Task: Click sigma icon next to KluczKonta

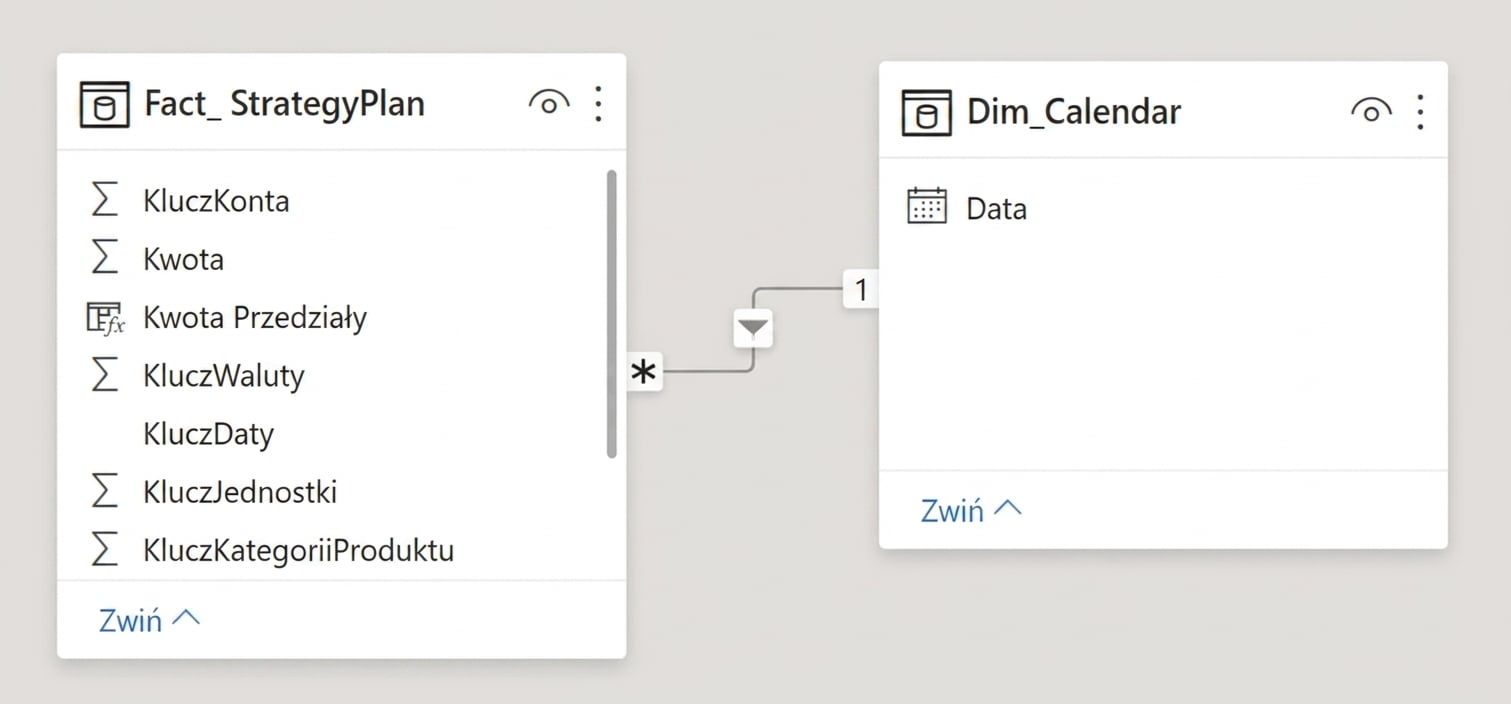Action: [104, 200]
